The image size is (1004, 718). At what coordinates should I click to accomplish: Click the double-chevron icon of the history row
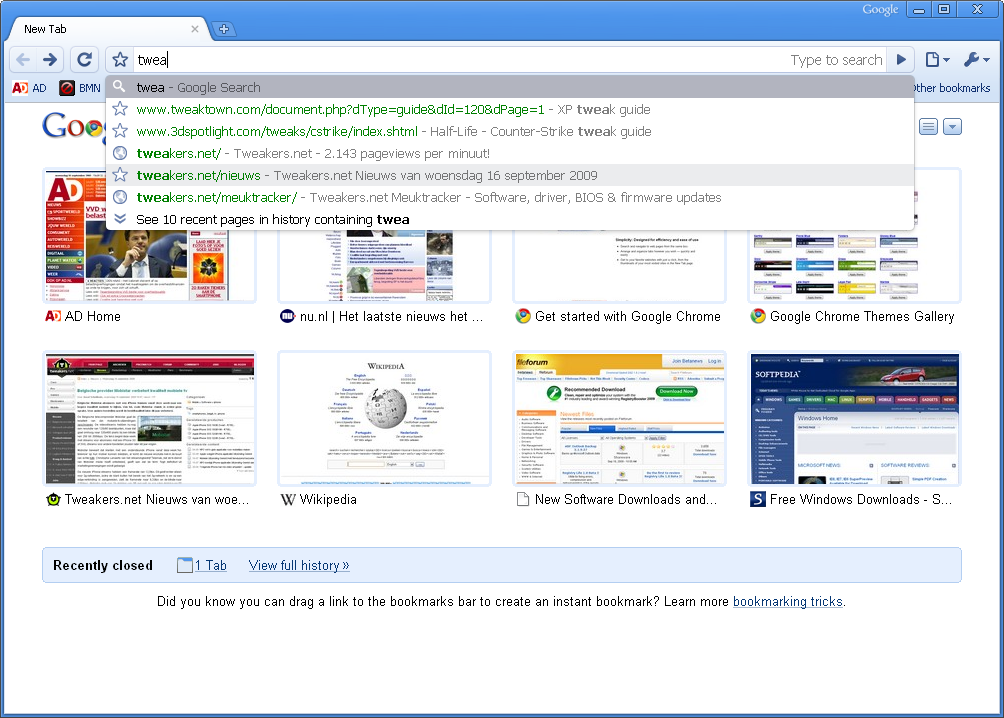point(120,219)
